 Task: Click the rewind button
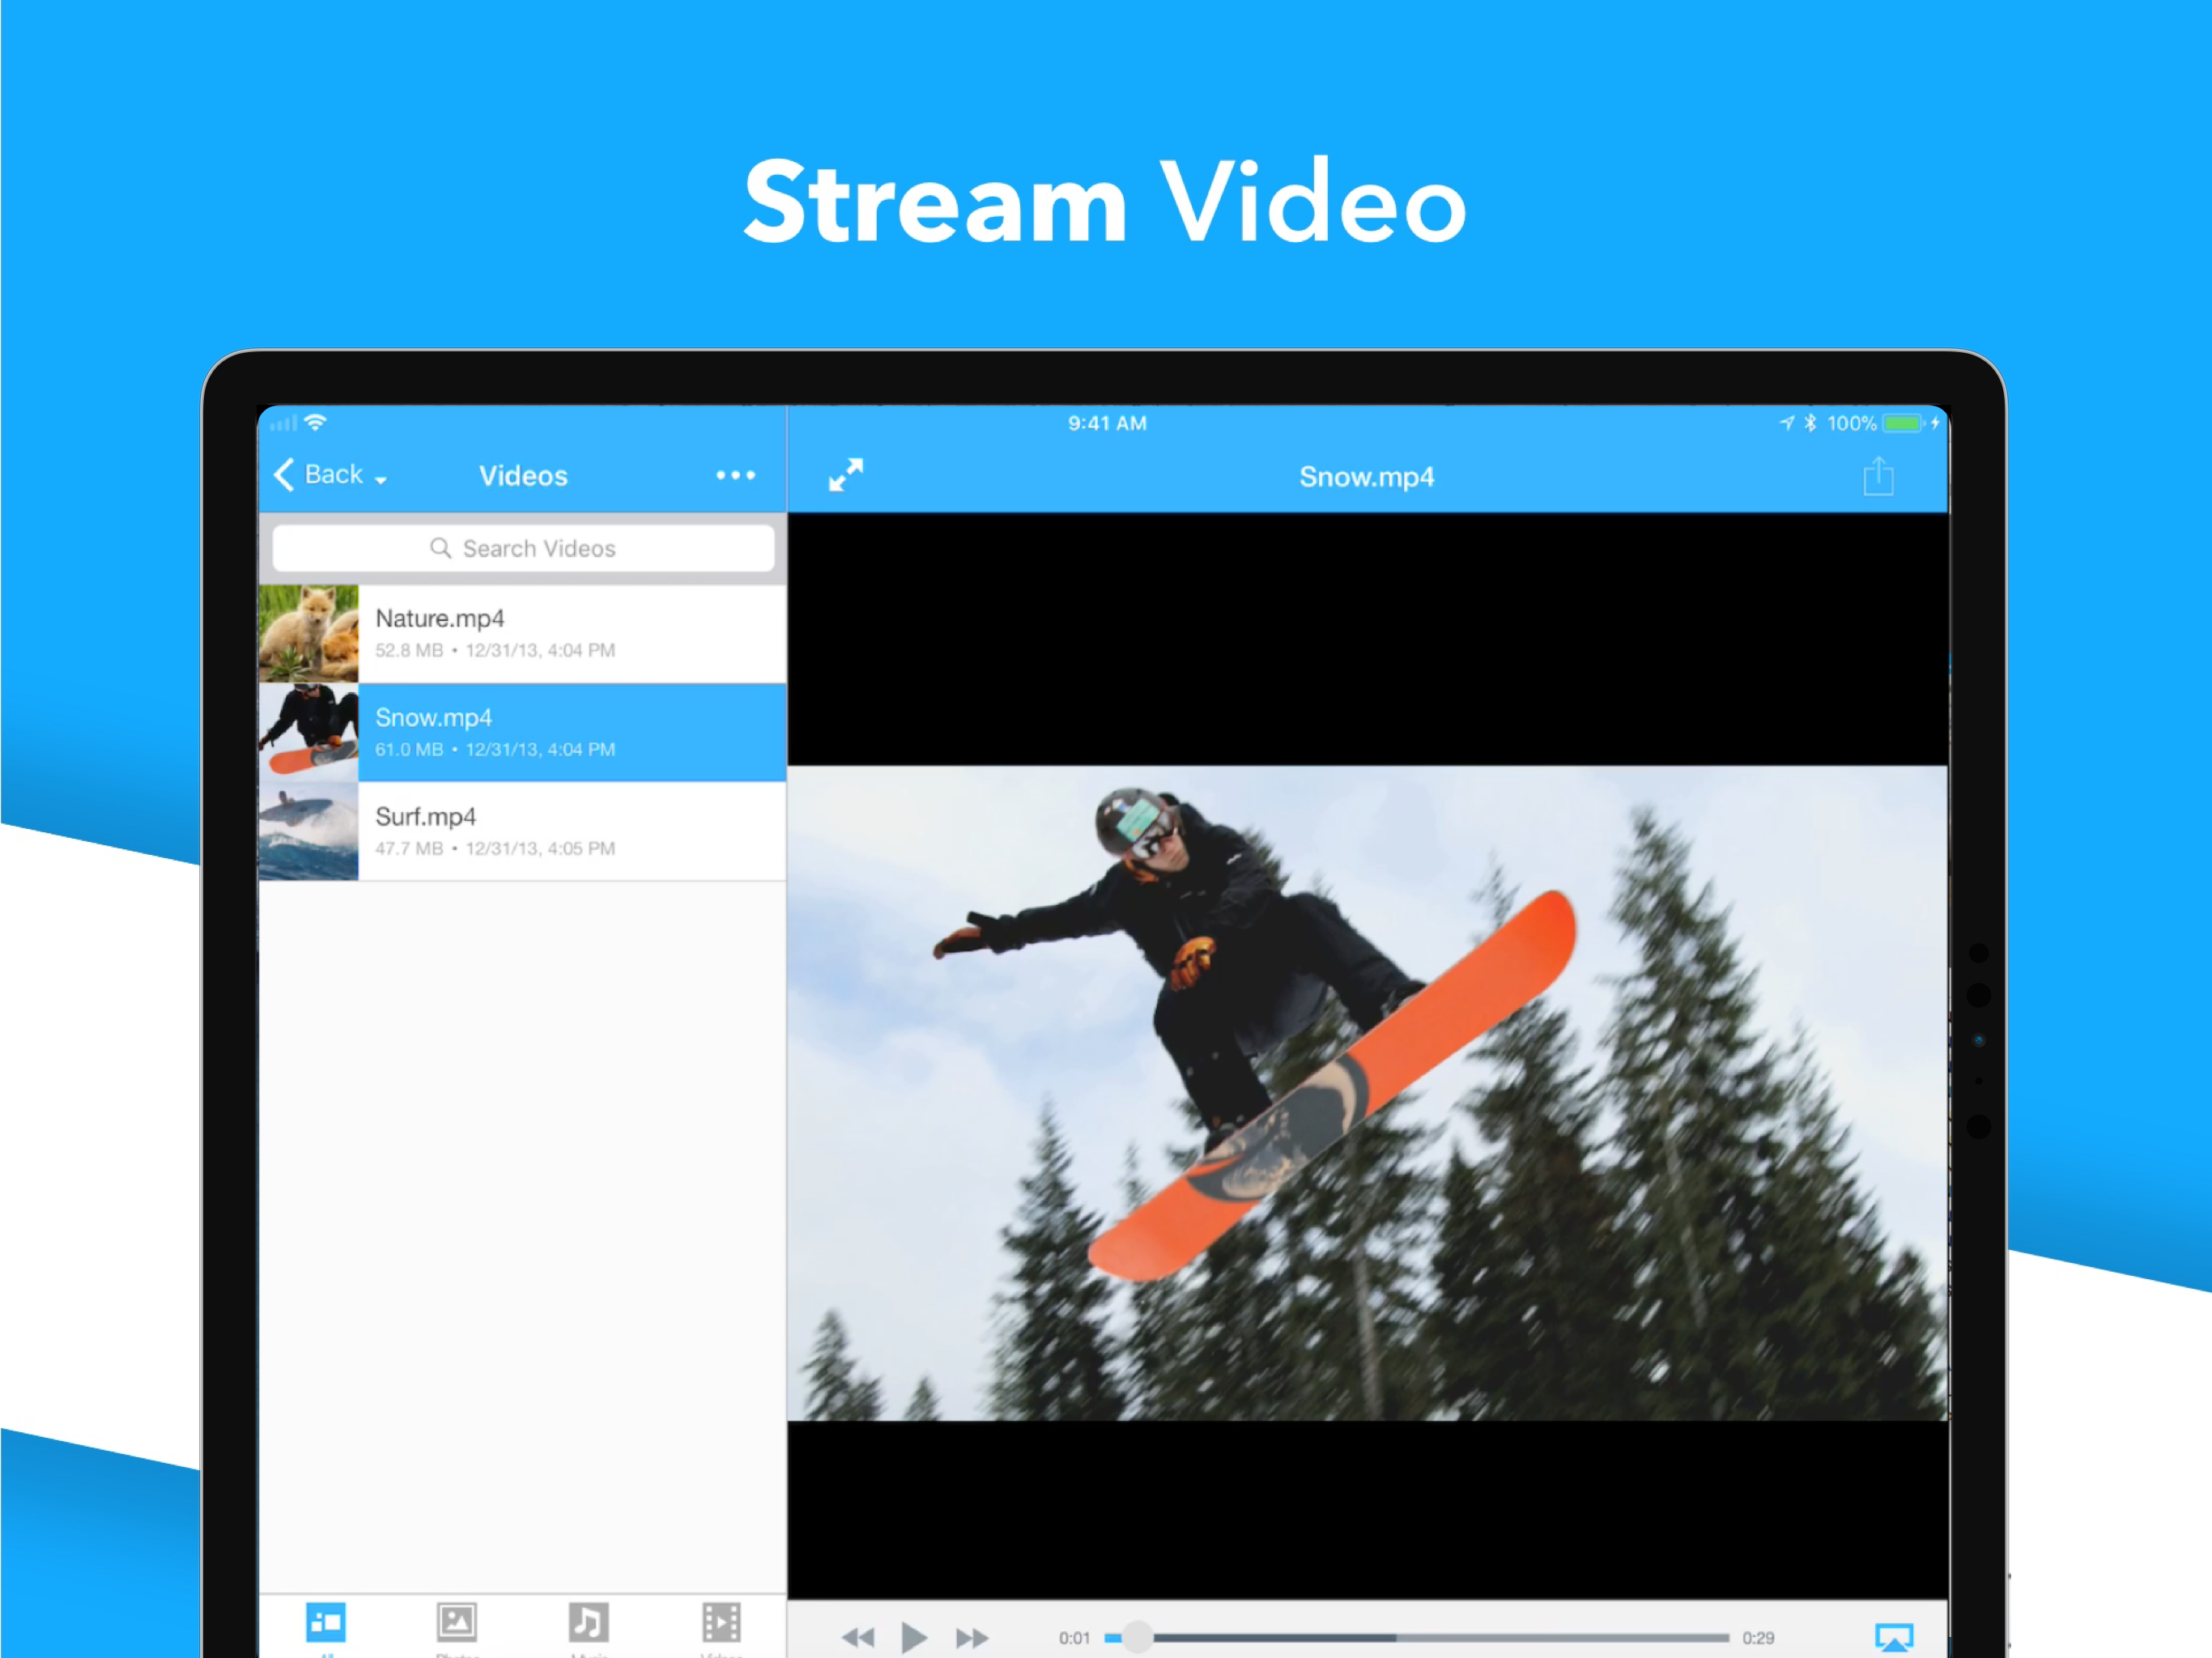tap(857, 1637)
